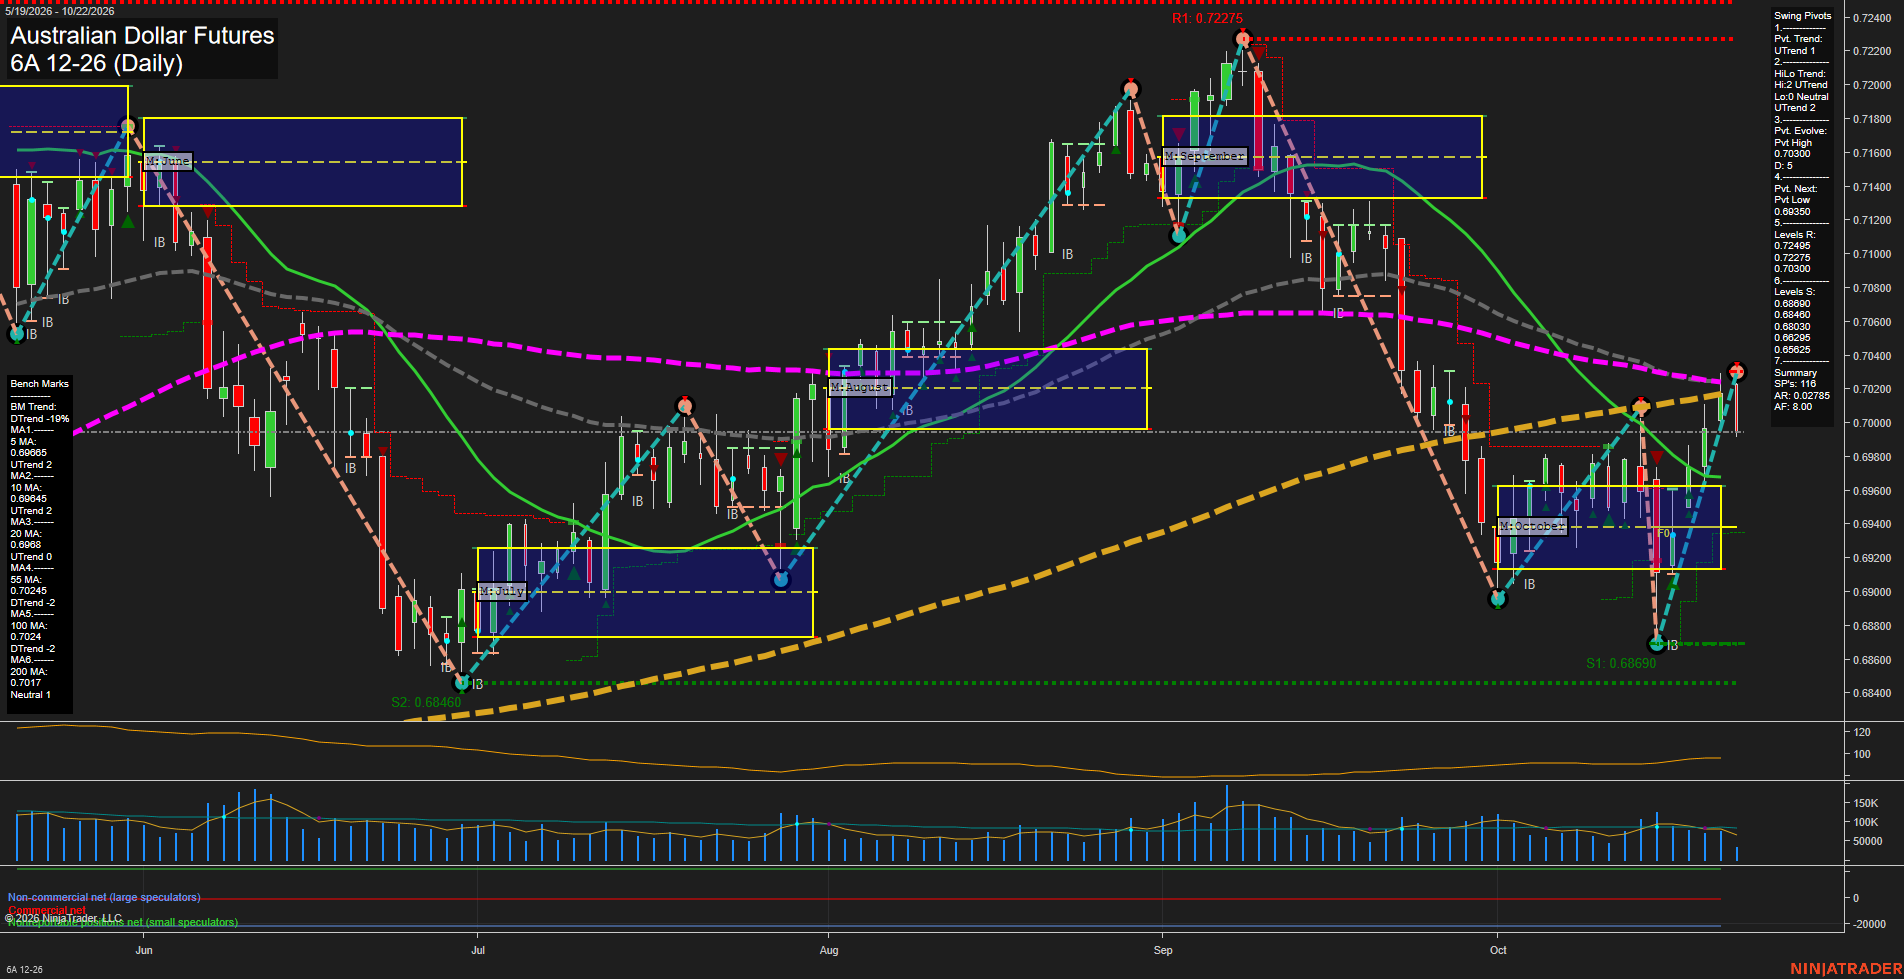
Task: Click the 'AR: 0.02785' summary value
Action: (1802, 396)
